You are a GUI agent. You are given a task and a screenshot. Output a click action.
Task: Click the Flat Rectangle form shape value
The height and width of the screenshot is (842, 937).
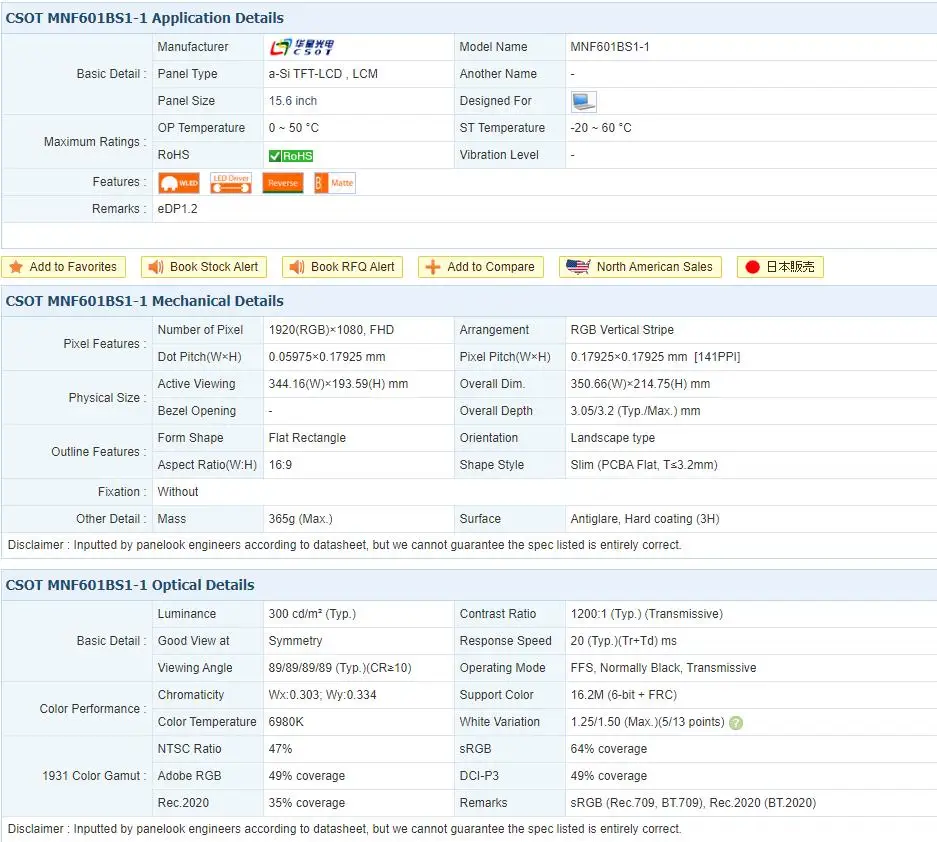click(x=307, y=438)
